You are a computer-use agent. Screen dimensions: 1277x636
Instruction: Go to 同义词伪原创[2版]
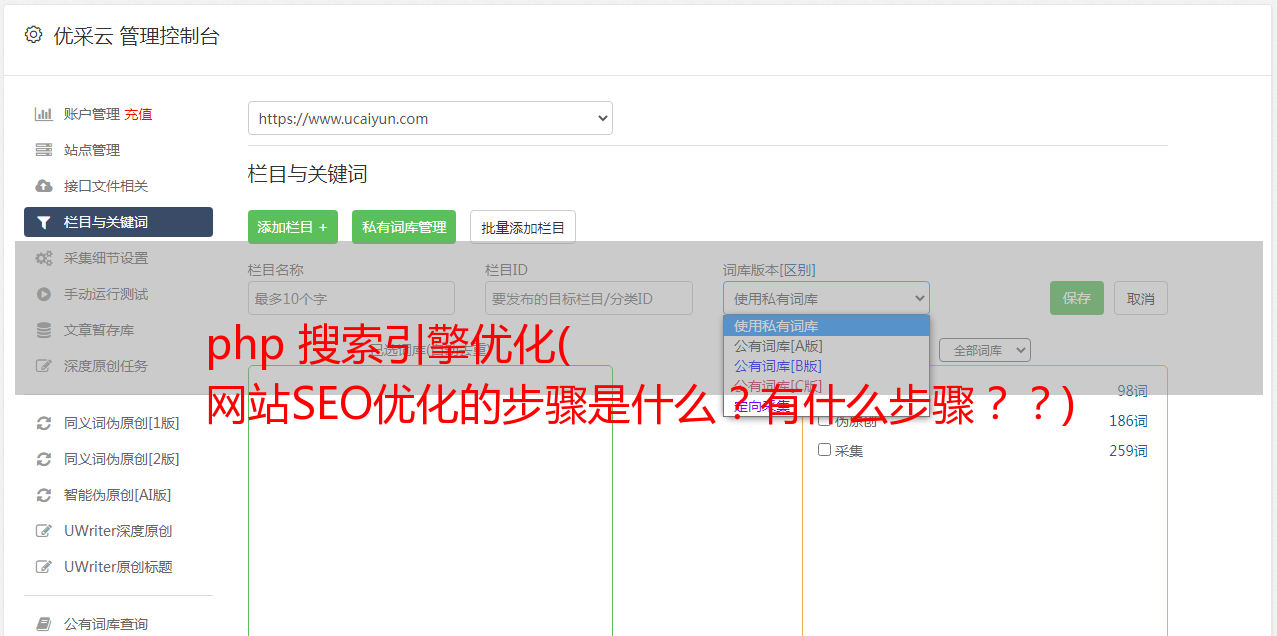(118, 459)
